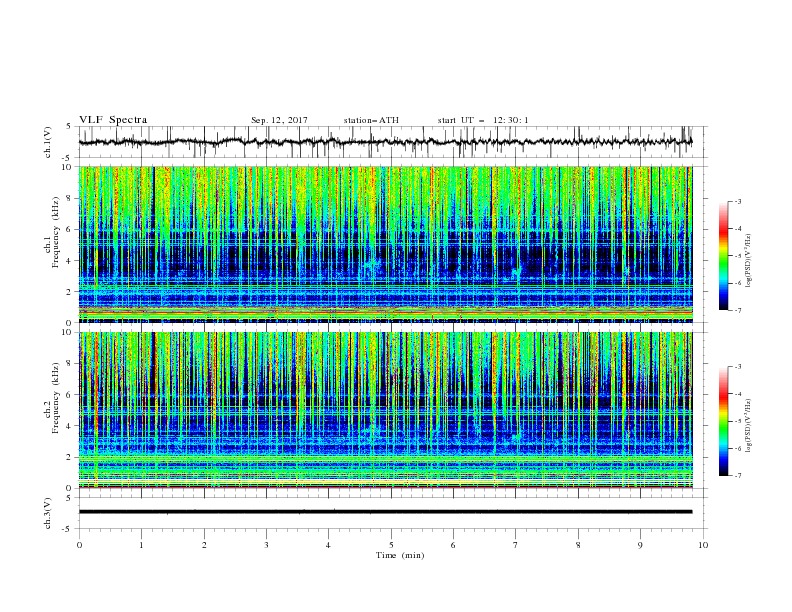
Task: Click the "6" kHz tick on ch.2 frequency axis
Action: pos(71,395)
